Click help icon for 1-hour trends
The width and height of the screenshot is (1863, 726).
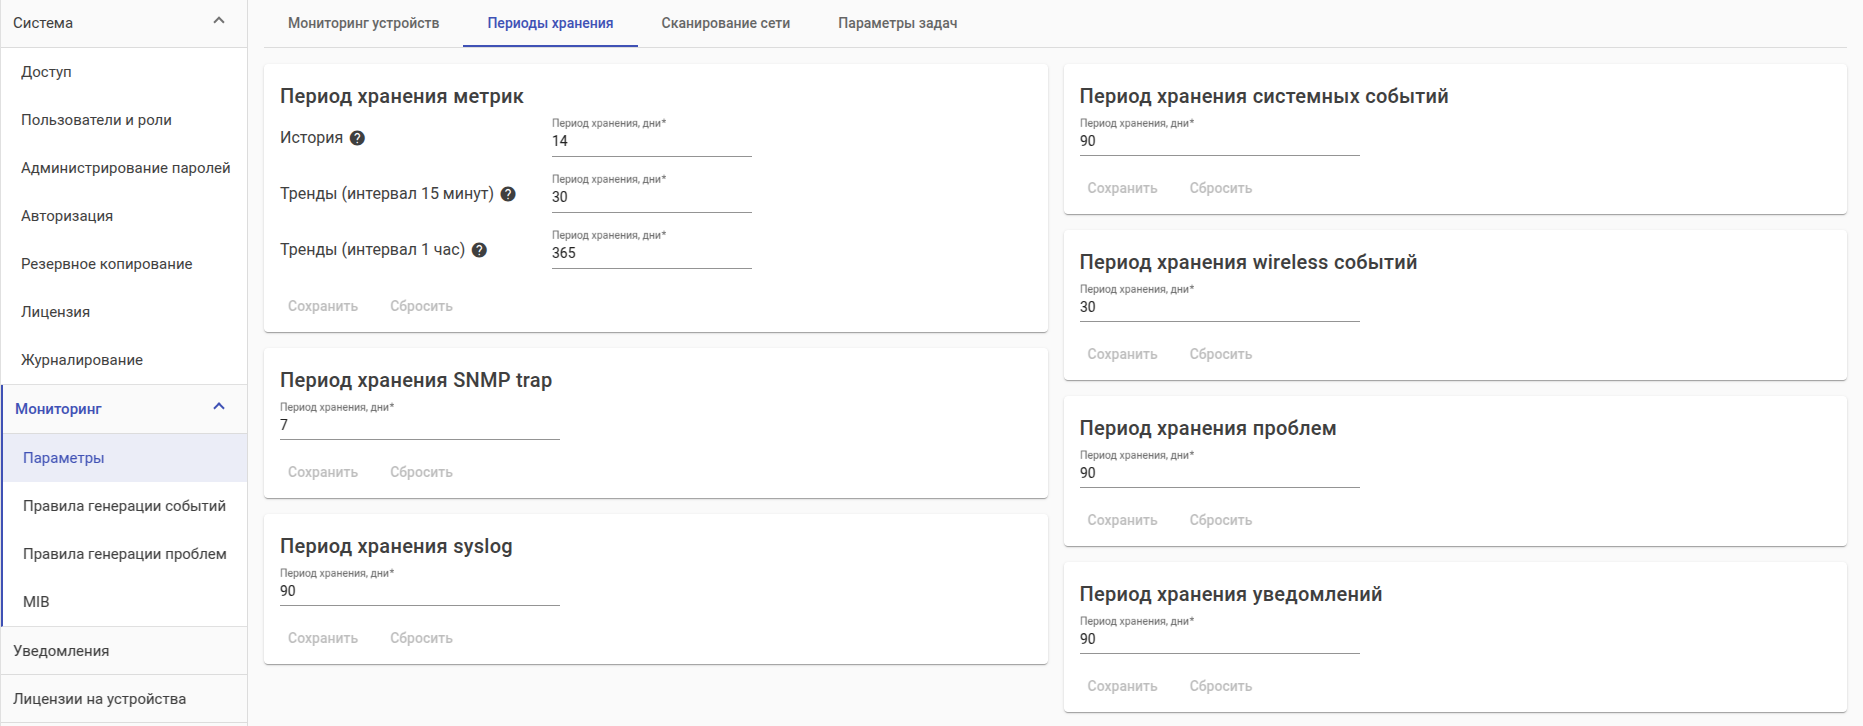pos(479,250)
